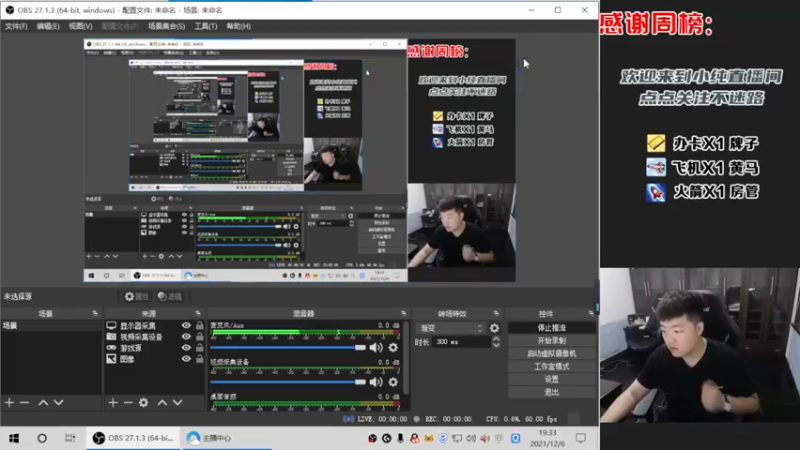Viewport: 800px width, 450px height.
Task: Open transition properties gear beside 渐变
Action: pos(494,328)
